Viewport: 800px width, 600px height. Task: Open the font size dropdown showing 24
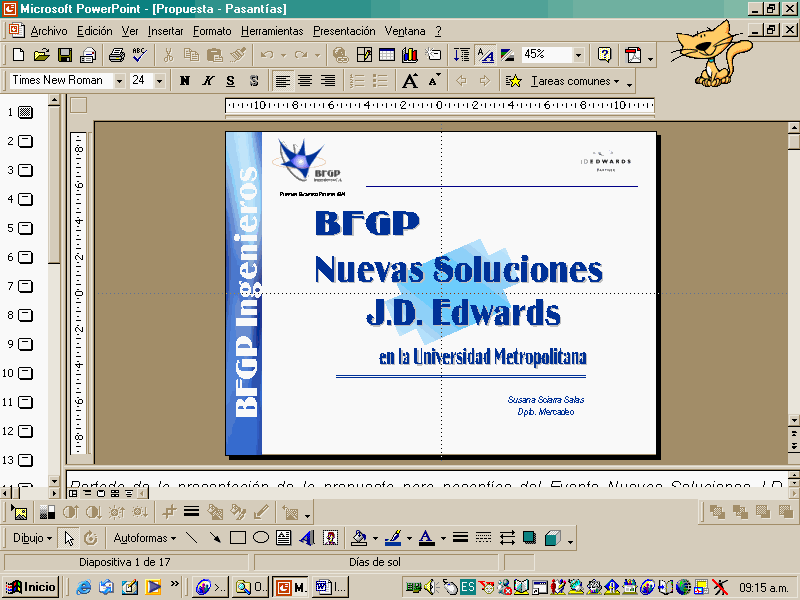160,81
